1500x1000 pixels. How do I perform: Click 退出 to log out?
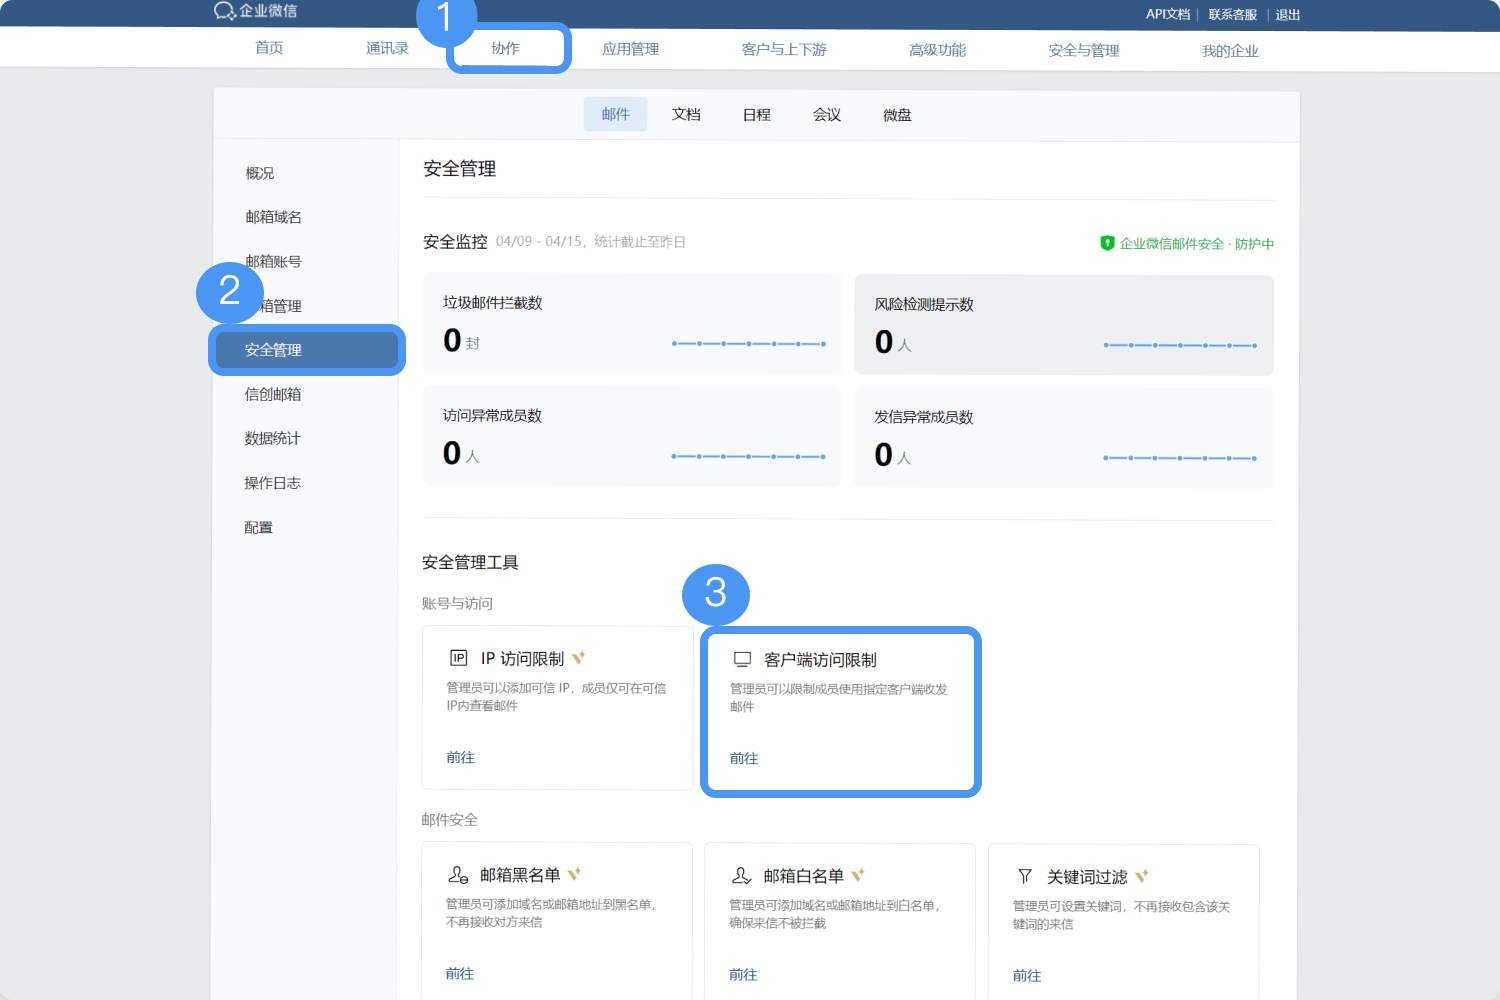point(1286,14)
